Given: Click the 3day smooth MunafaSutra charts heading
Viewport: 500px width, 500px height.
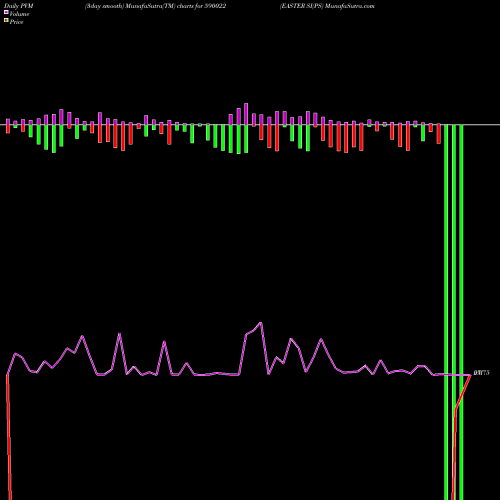Looking at the screenshot, I should (156, 6).
